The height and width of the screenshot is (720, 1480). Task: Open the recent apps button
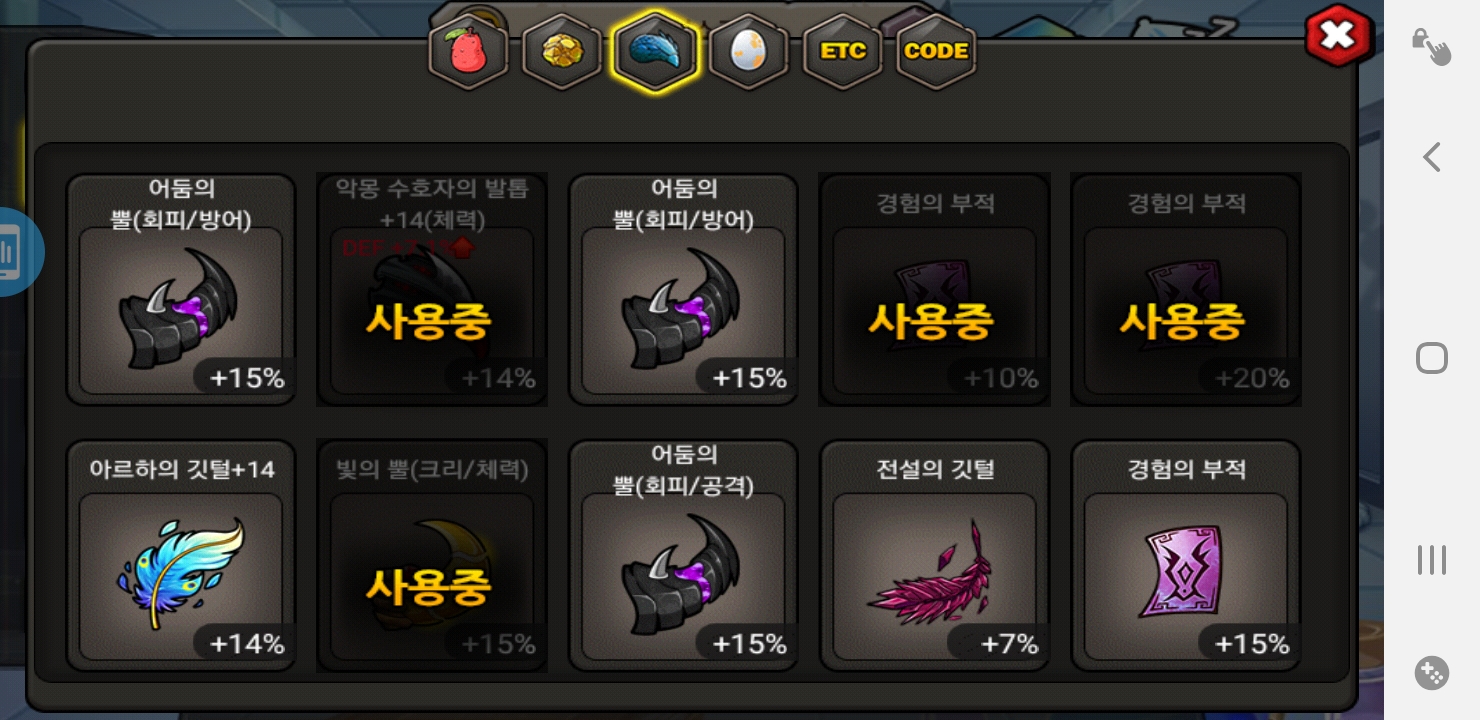pyautogui.click(x=1432, y=560)
